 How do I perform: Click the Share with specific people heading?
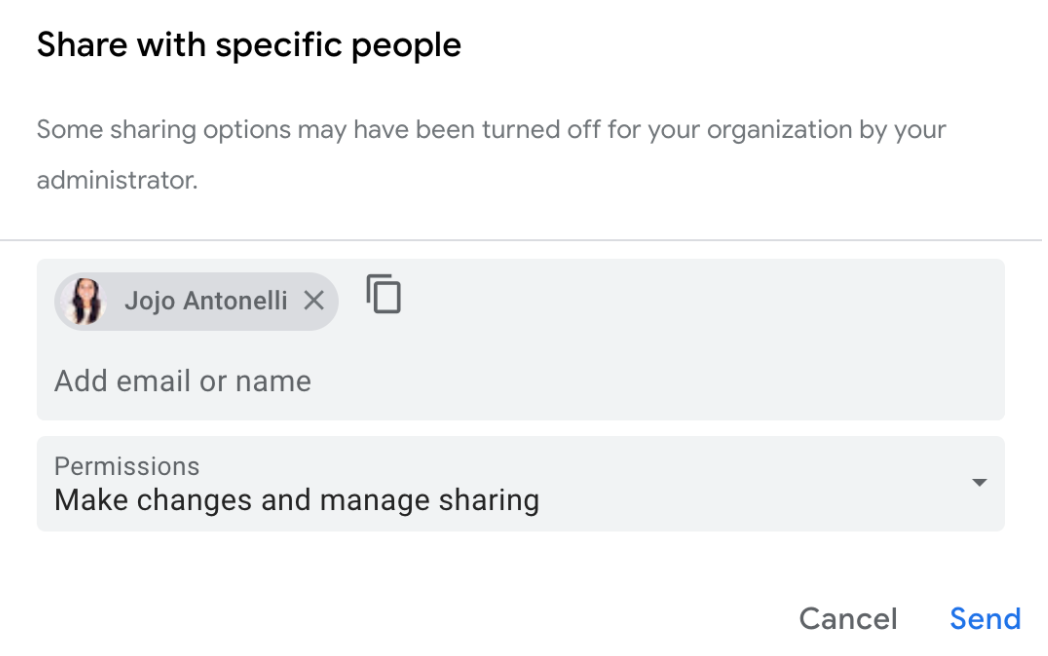click(x=249, y=45)
